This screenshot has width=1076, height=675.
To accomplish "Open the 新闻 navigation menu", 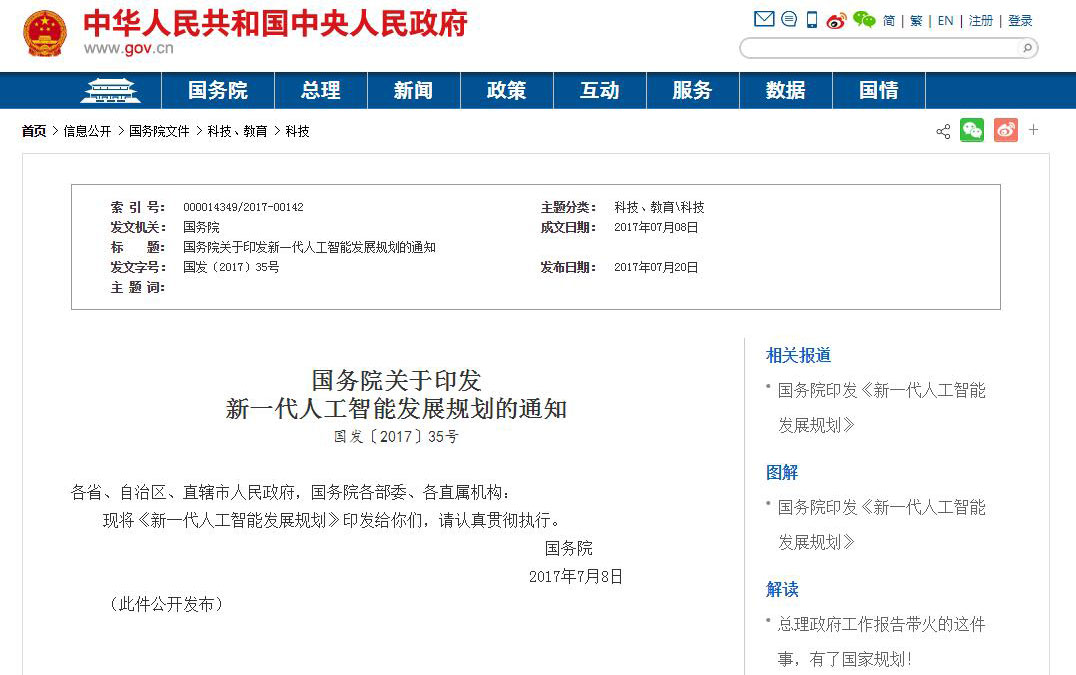I will [x=413, y=89].
